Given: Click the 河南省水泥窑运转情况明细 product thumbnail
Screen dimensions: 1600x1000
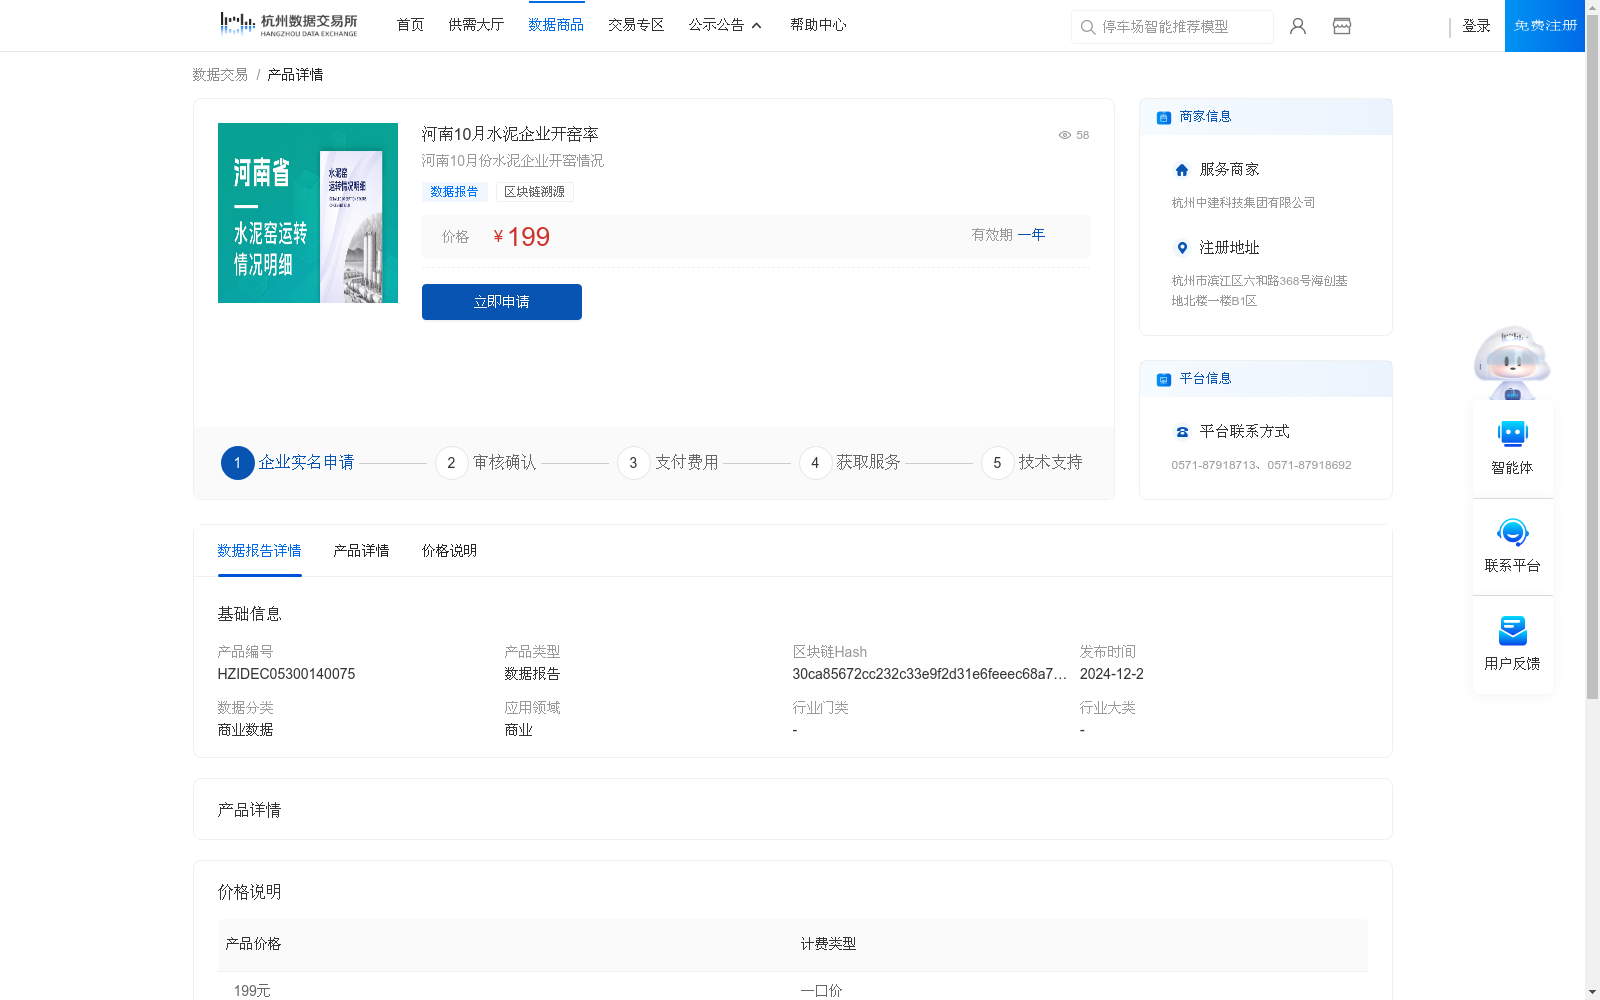Looking at the screenshot, I should pyautogui.click(x=308, y=213).
